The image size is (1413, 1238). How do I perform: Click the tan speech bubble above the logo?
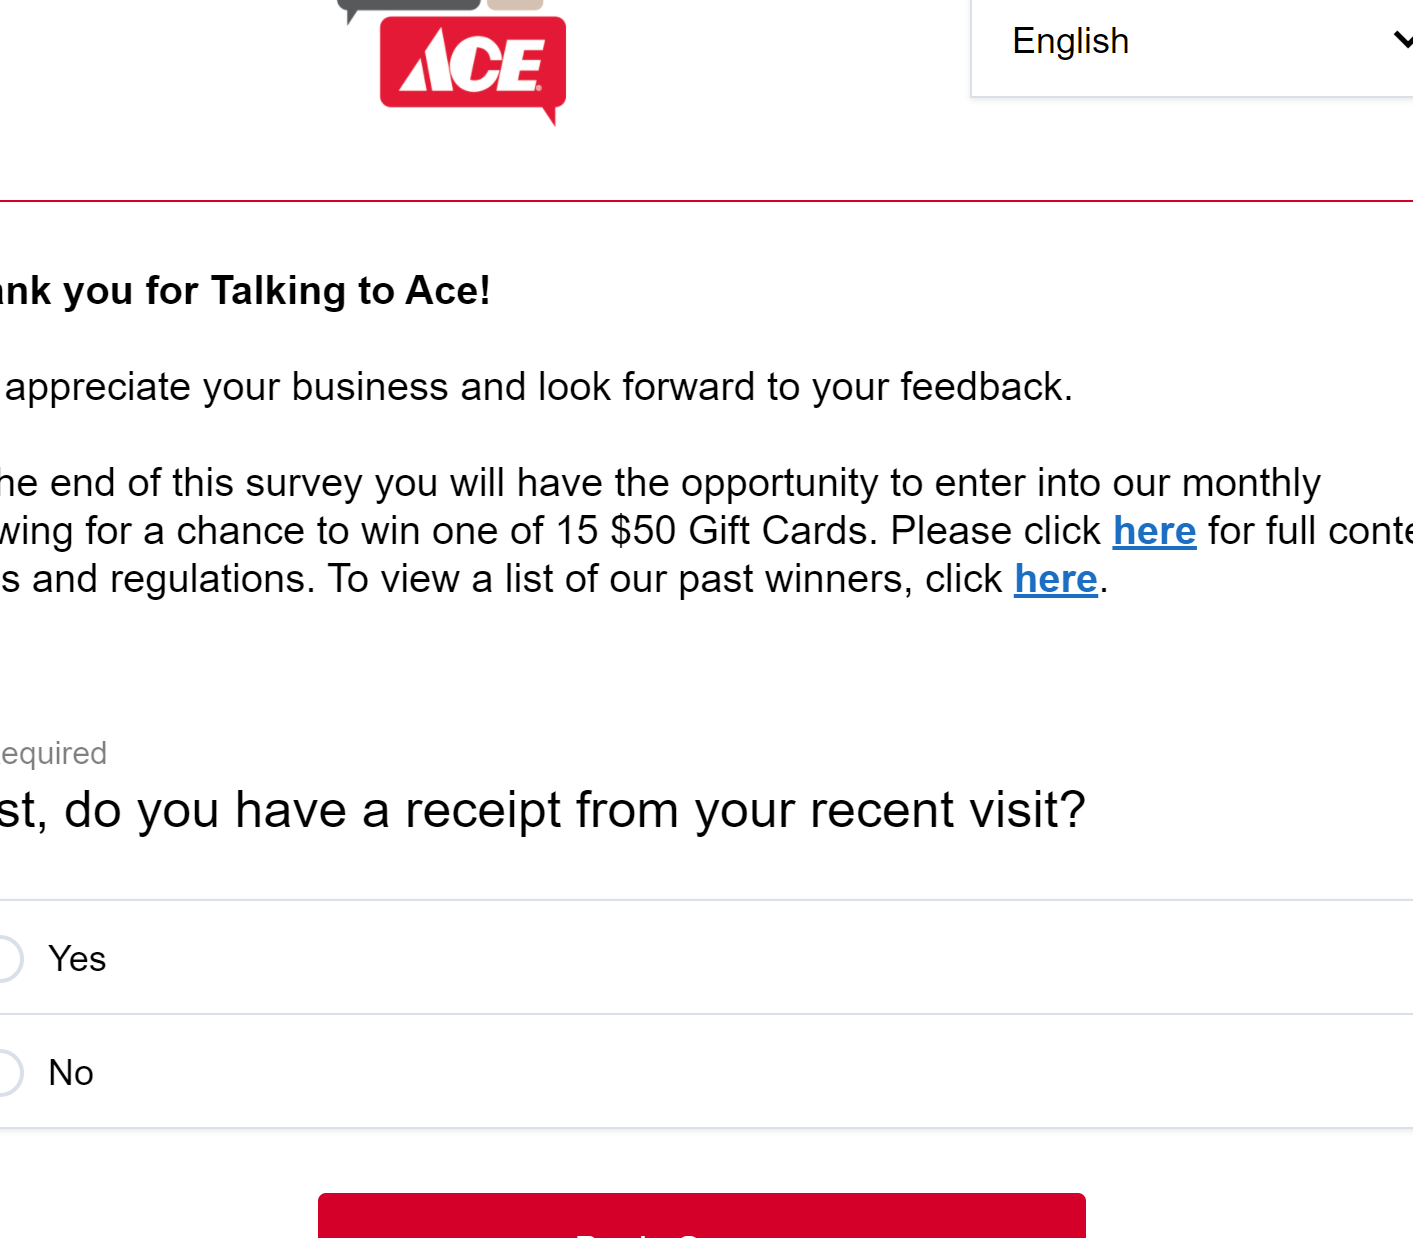coord(515,4)
